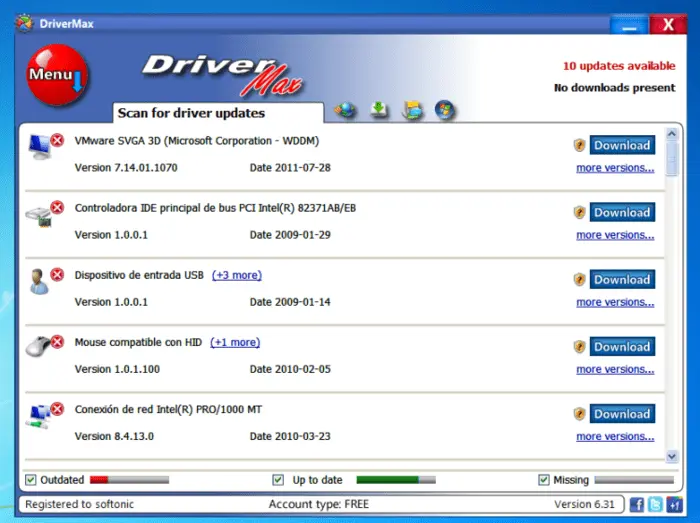Open the Facebook share icon

(x=637, y=505)
